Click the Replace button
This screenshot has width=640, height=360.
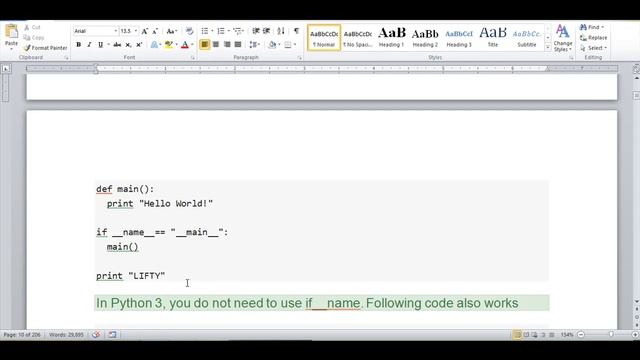593,38
